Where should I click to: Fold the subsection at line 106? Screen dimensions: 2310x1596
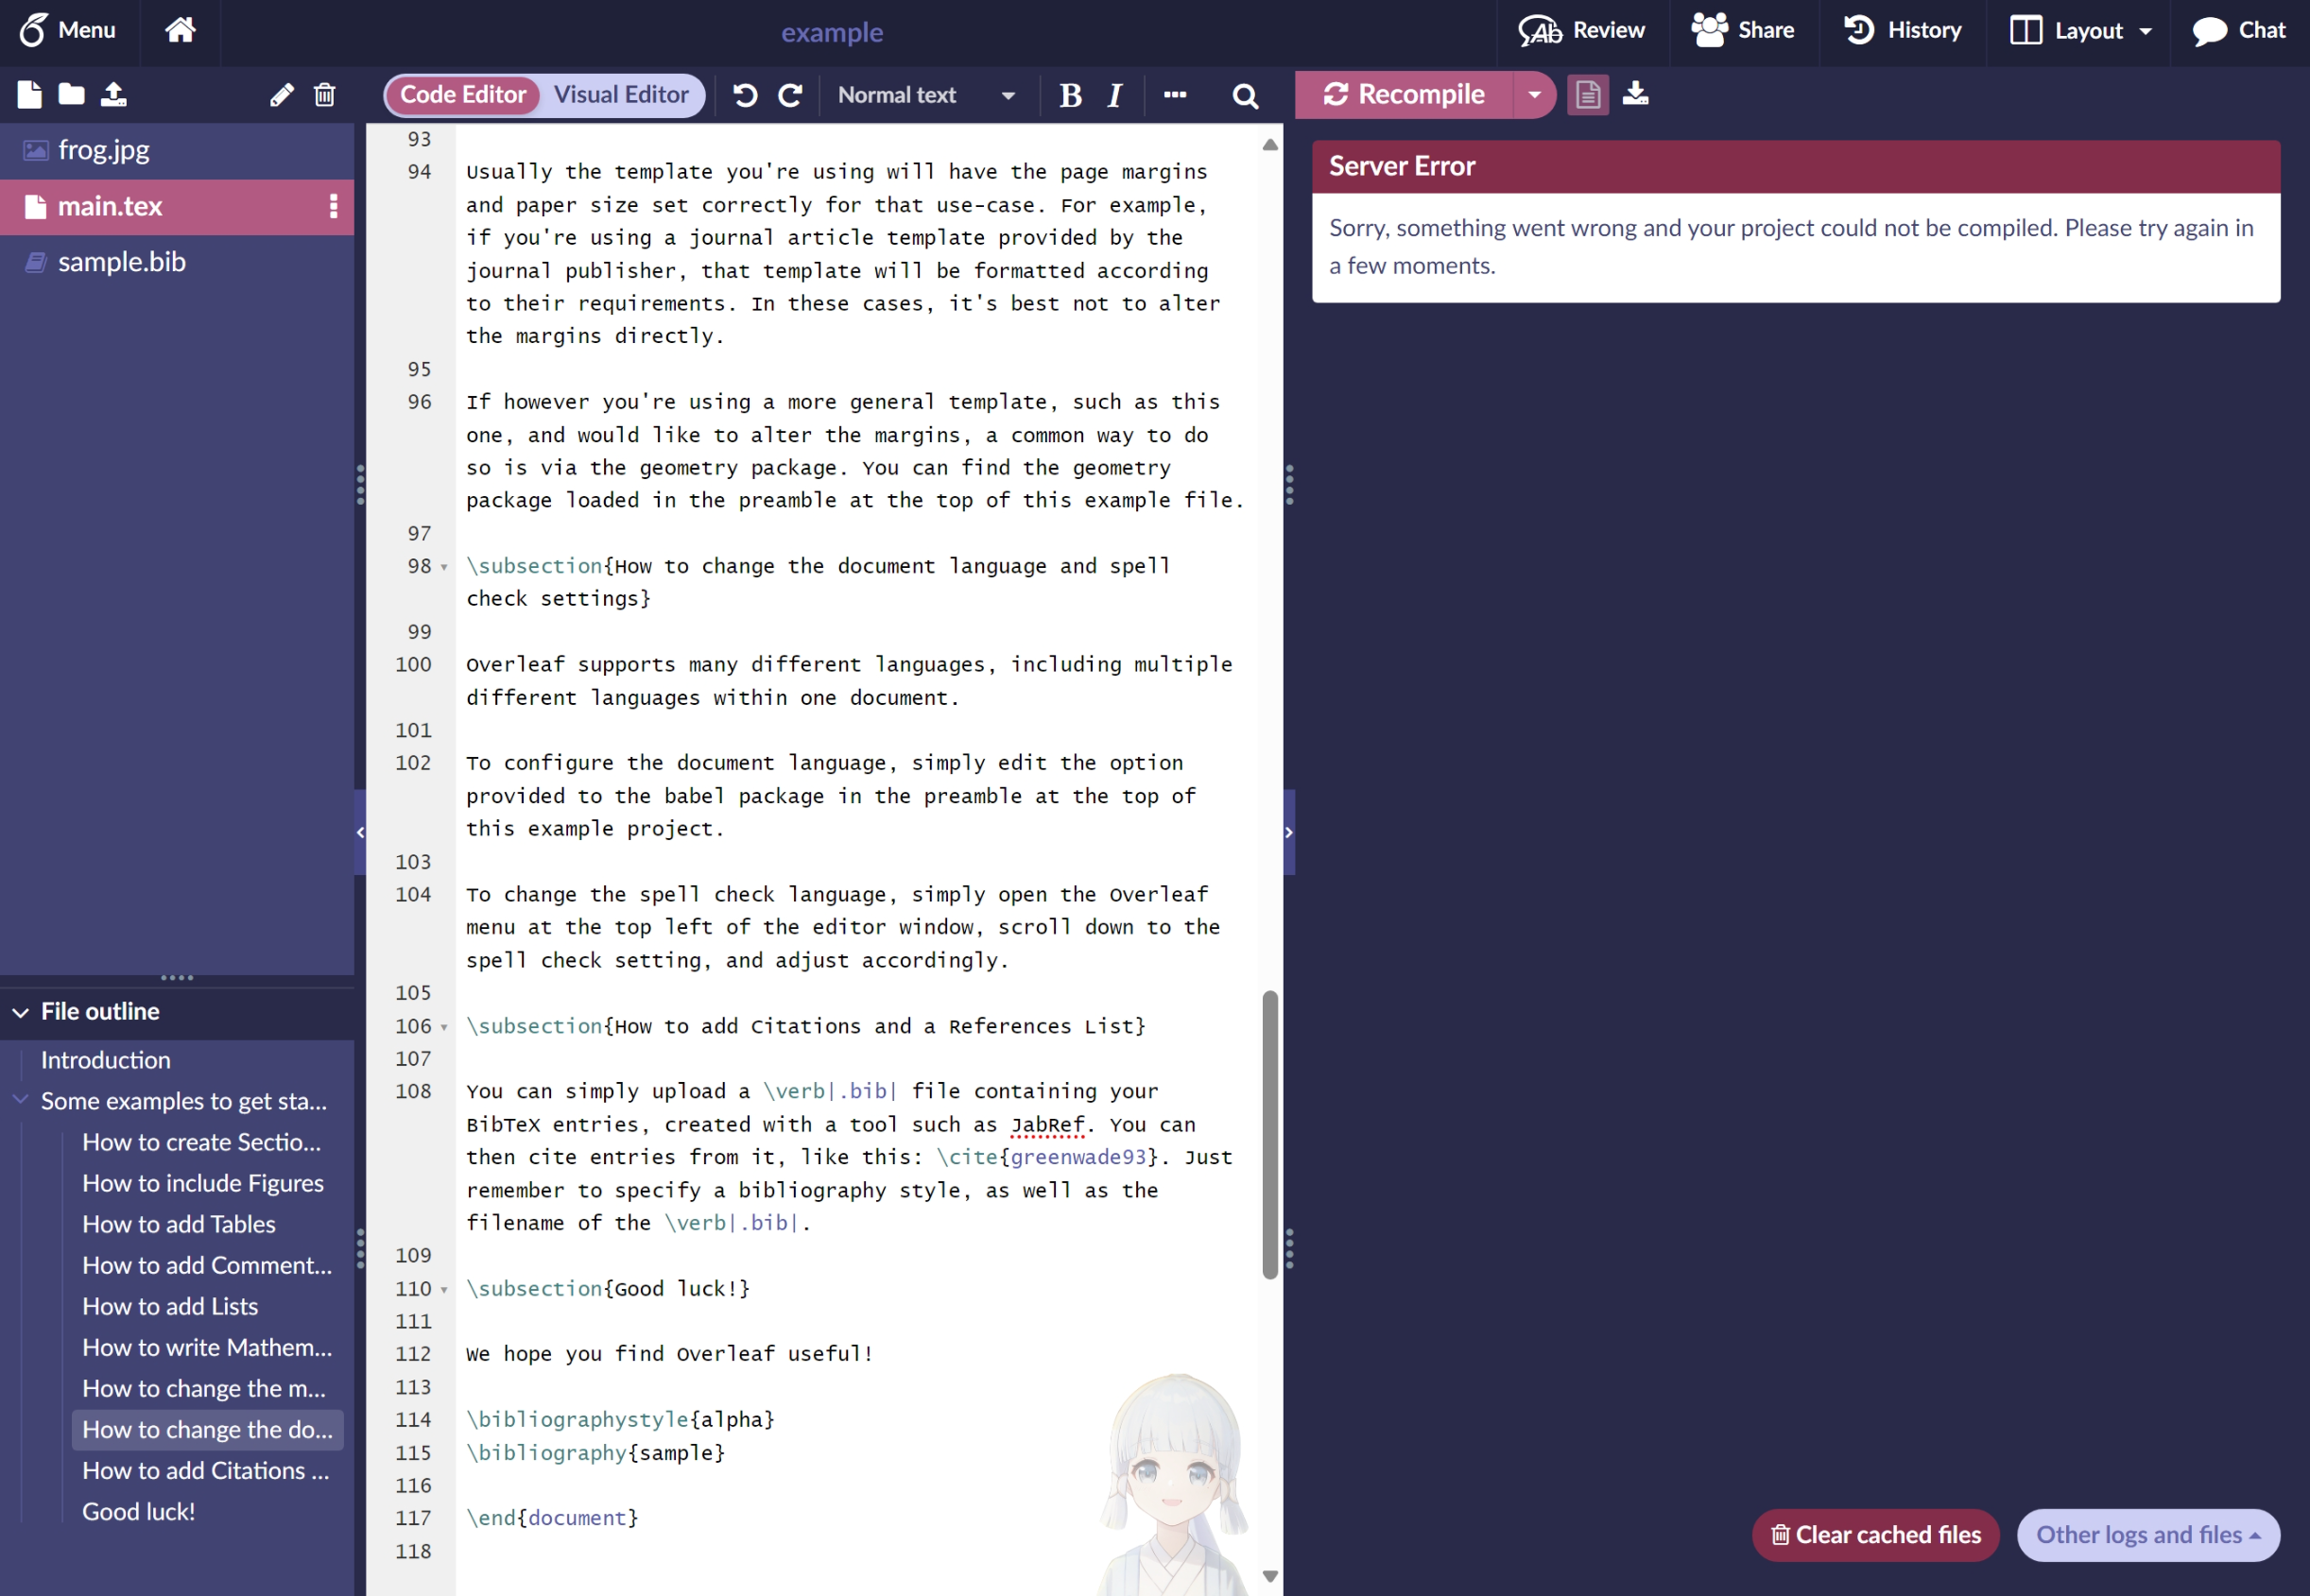444,1027
